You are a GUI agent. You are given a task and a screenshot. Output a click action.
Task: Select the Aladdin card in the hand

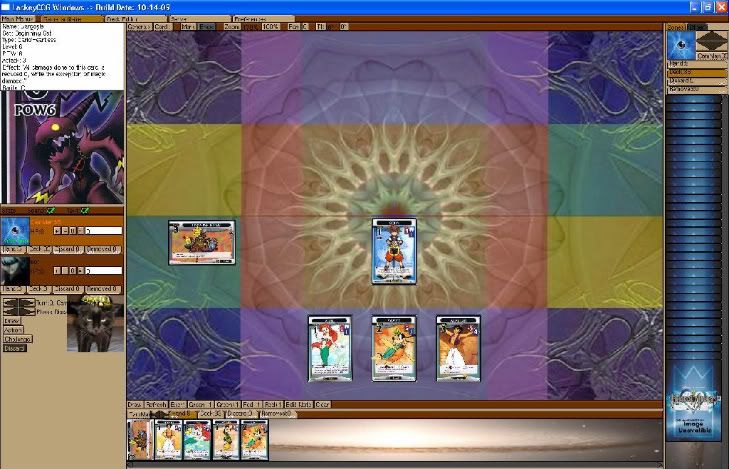pos(168,440)
